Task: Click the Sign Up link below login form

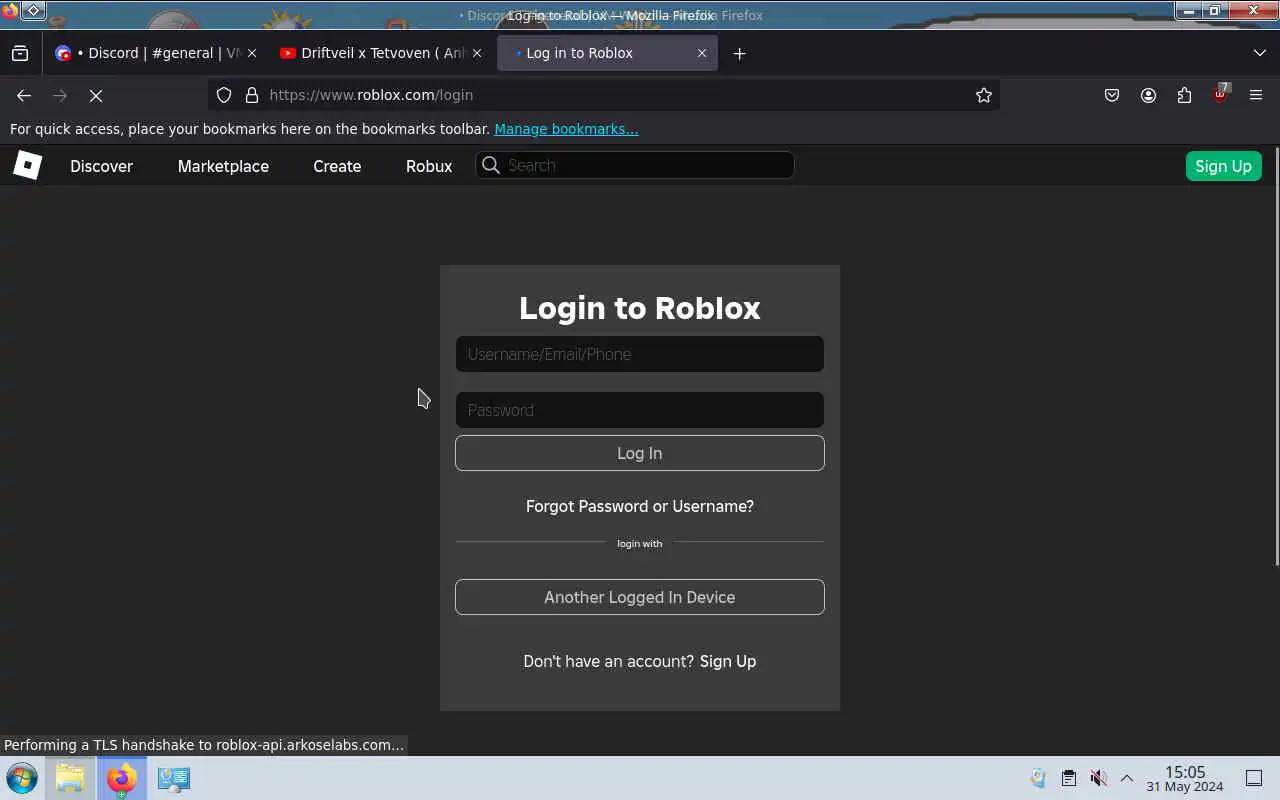Action: pyautogui.click(x=728, y=661)
